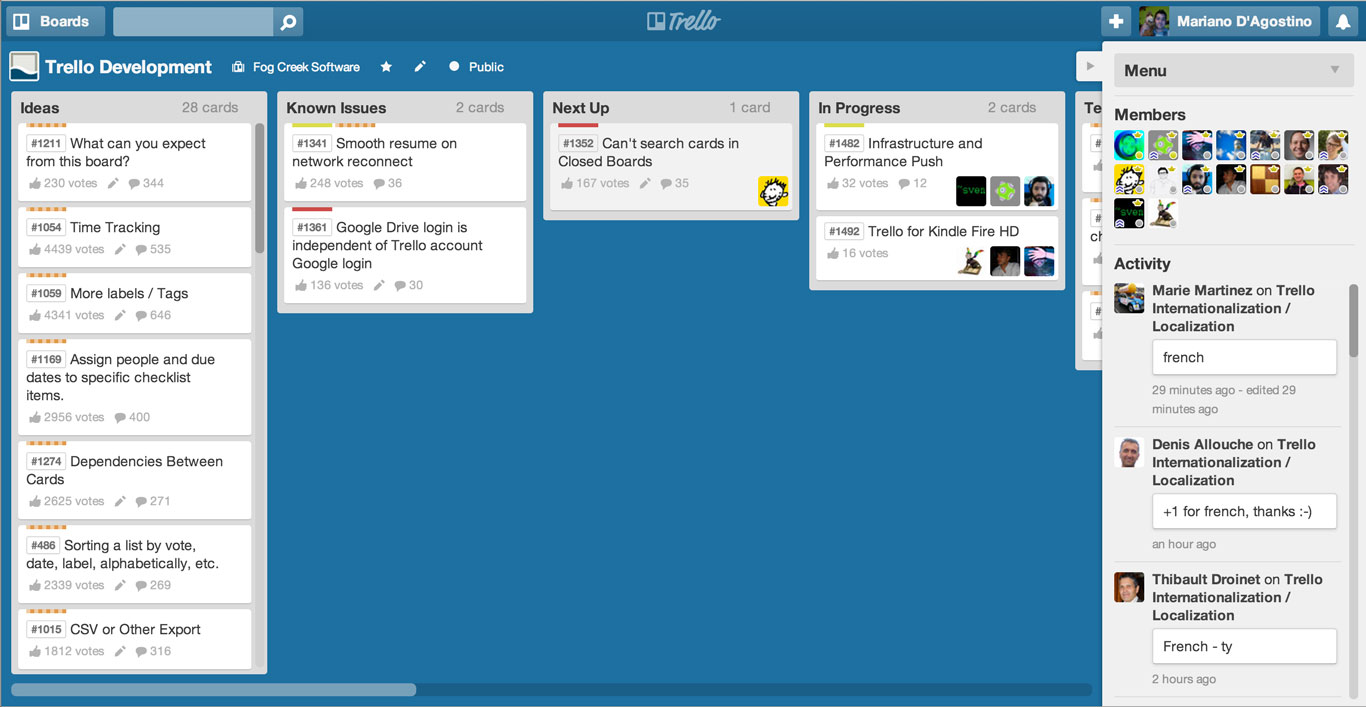This screenshot has width=1366, height=707.
Task: Open Denis Allouche activity link
Action: (1202, 444)
